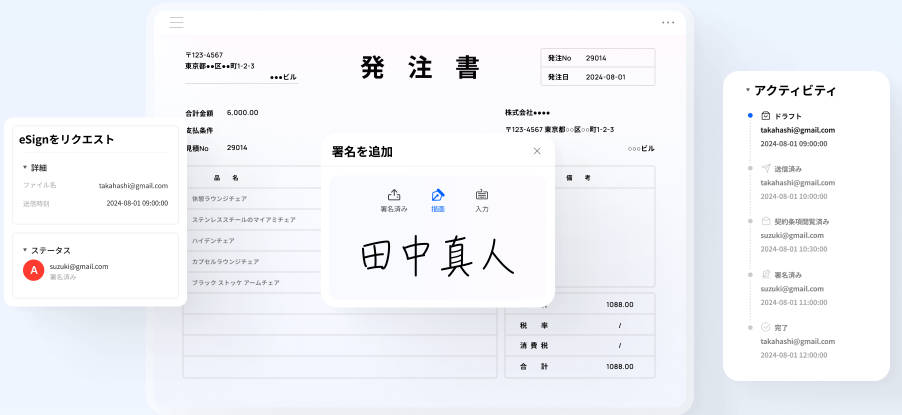This screenshot has width=902, height=415.
Task: Click the 発注日 date field 2024-08-01
Action: [617, 77]
